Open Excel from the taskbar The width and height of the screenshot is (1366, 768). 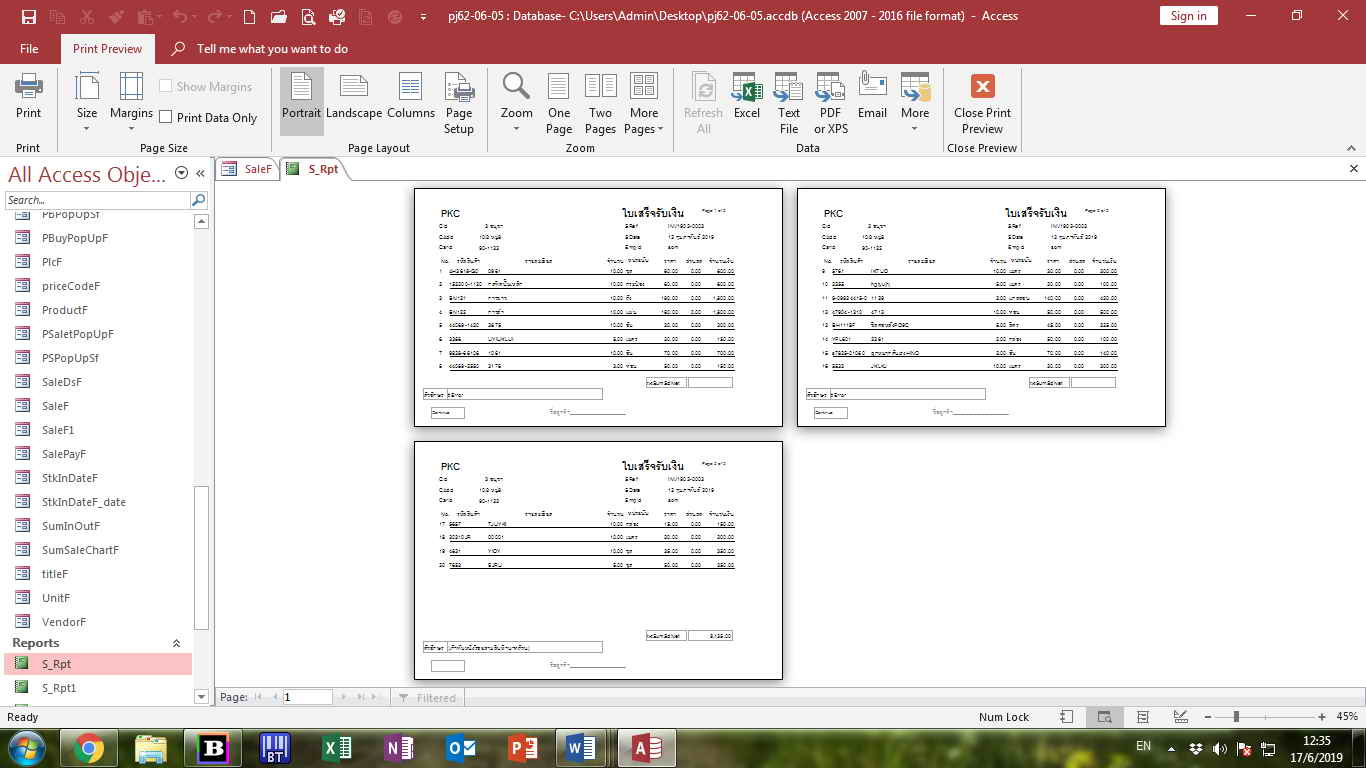click(x=337, y=748)
